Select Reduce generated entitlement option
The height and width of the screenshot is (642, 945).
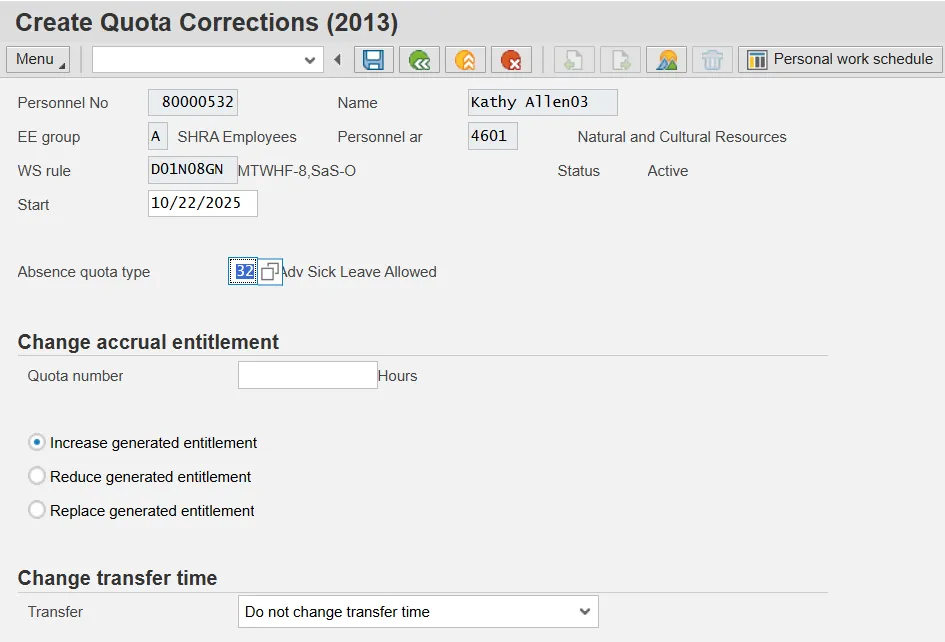pos(37,476)
